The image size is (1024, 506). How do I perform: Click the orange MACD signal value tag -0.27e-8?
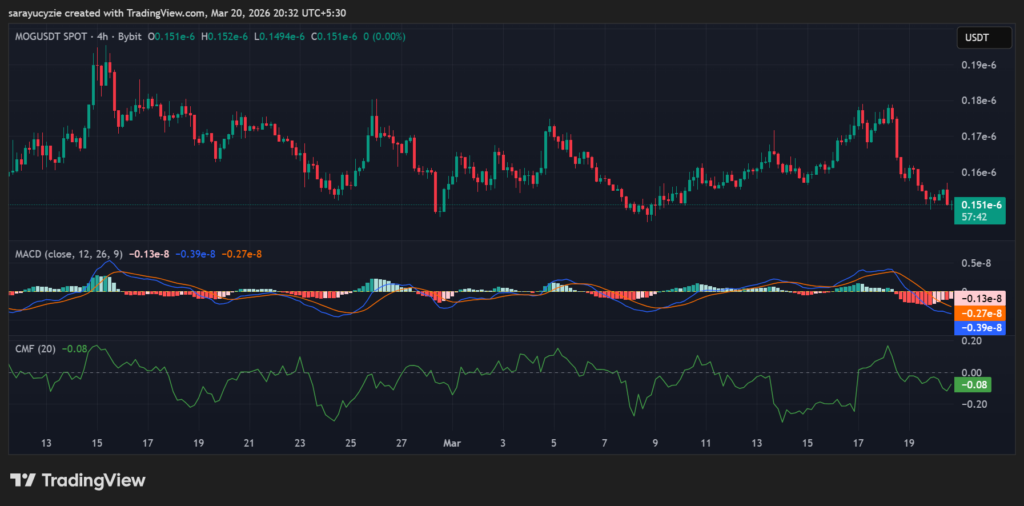pyautogui.click(x=979, y=313)
